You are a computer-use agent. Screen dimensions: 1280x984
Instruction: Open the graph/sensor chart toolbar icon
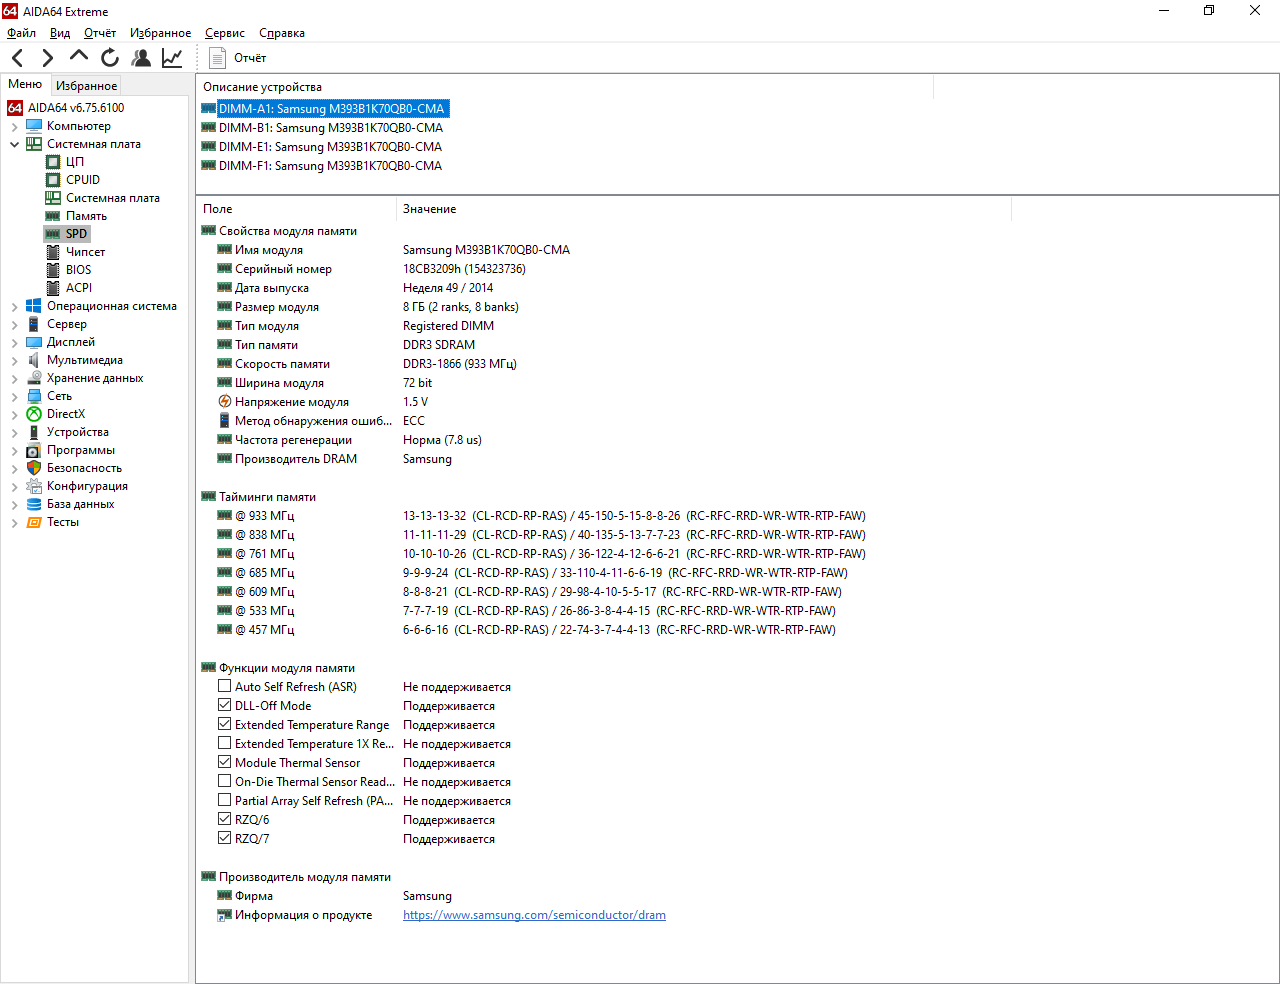172,58
